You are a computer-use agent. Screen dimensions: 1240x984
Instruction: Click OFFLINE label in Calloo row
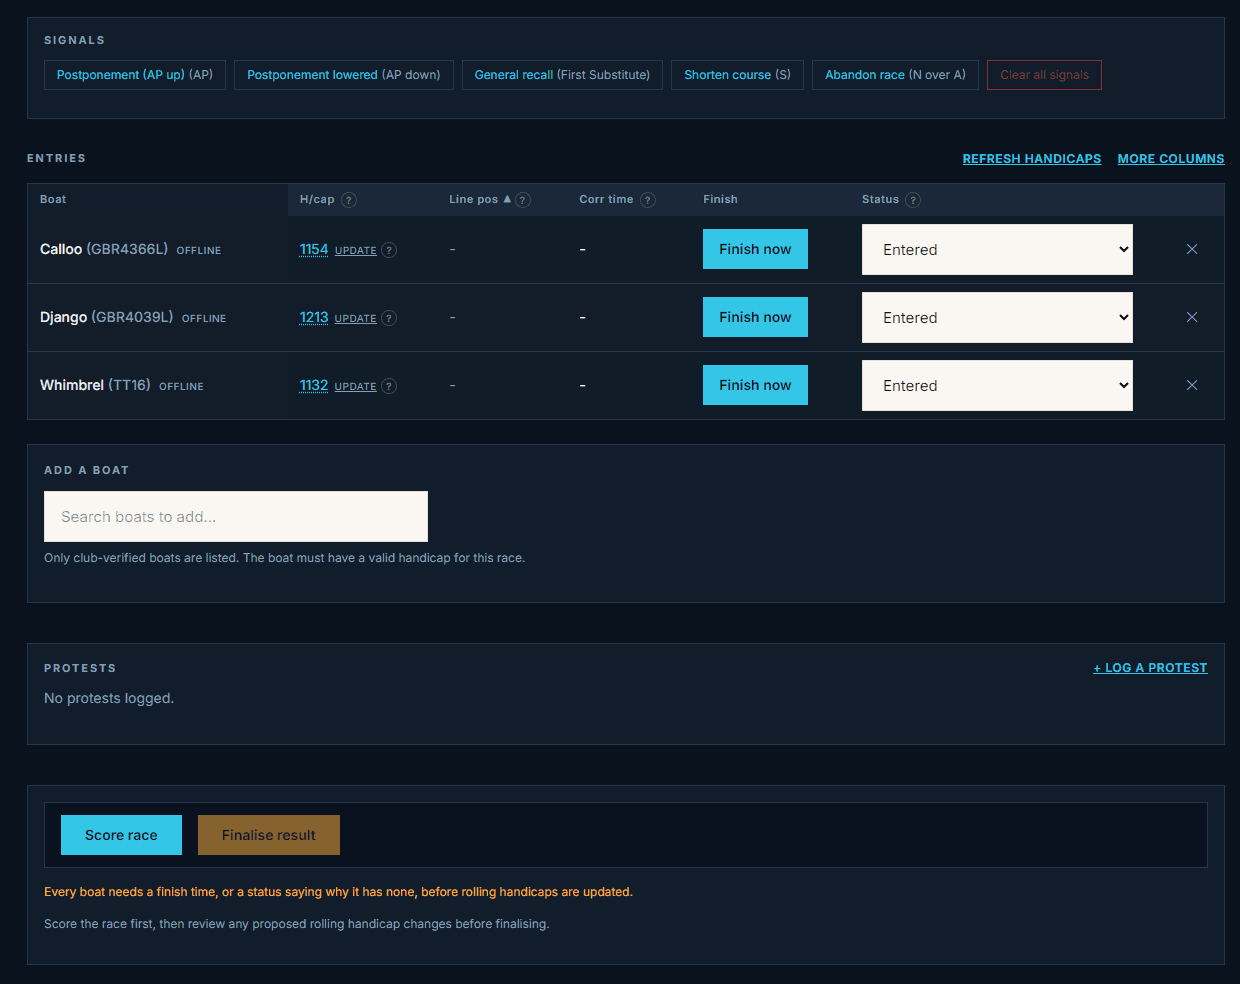pos(199,251)
